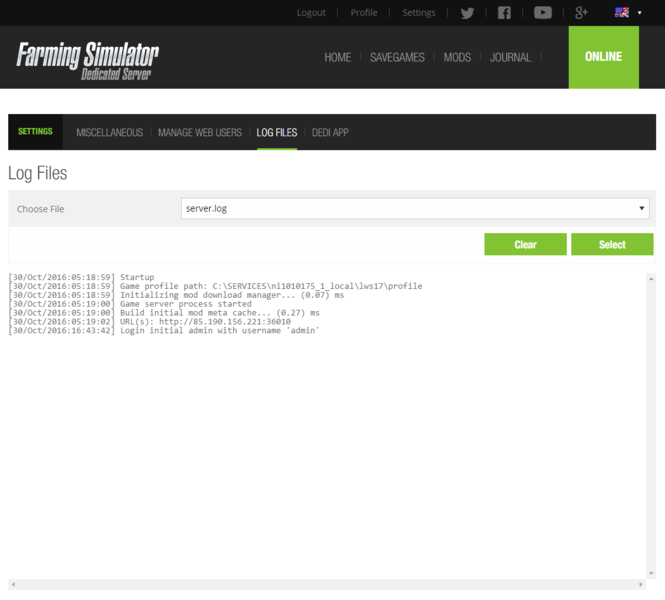Open the Facebook page icon

tap(504, 13)
